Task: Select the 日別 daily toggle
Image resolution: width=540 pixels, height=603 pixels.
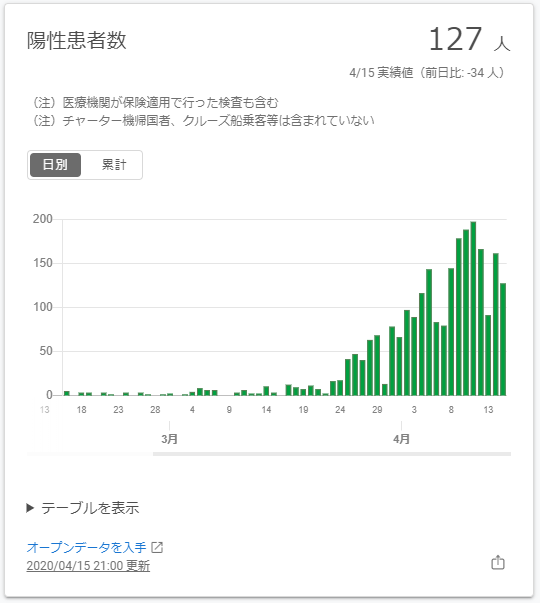Action: click(x=55, y=165)
